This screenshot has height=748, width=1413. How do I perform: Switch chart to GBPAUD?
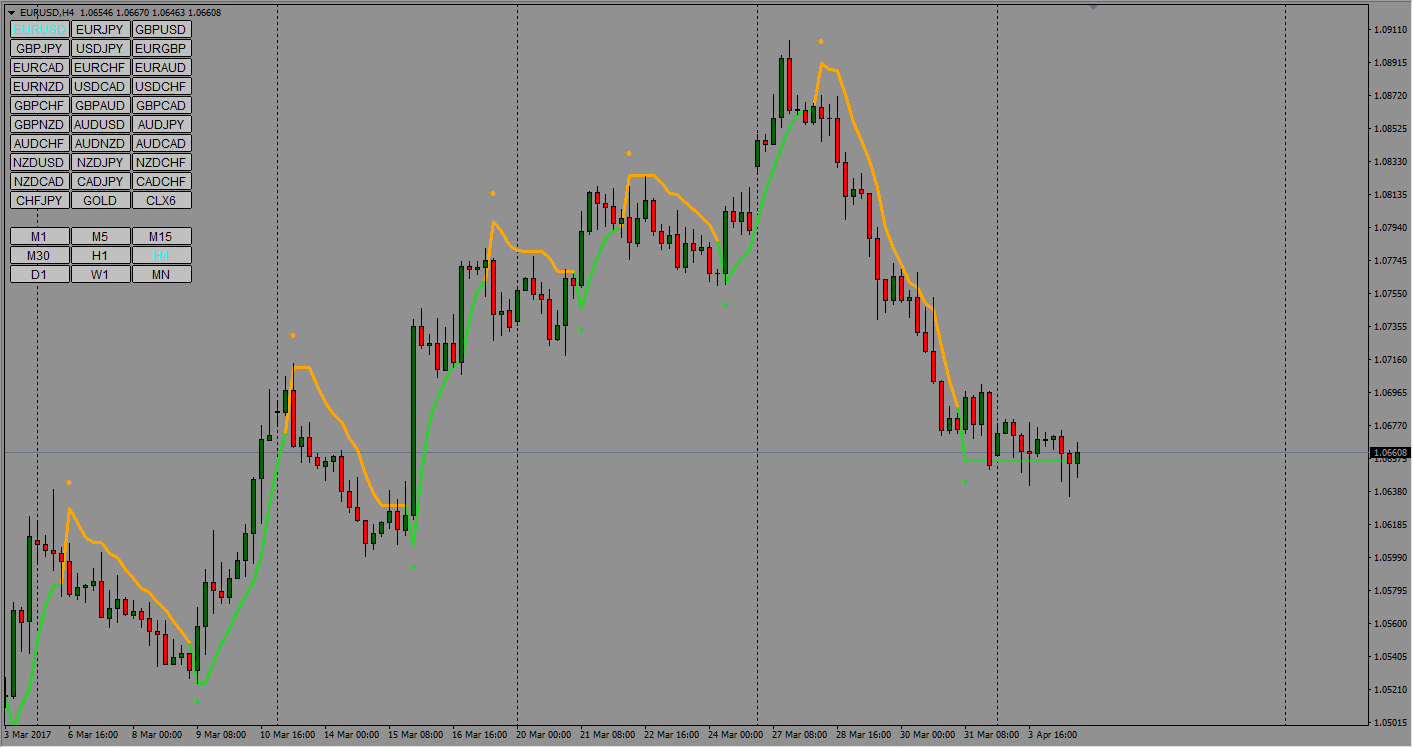100,105
